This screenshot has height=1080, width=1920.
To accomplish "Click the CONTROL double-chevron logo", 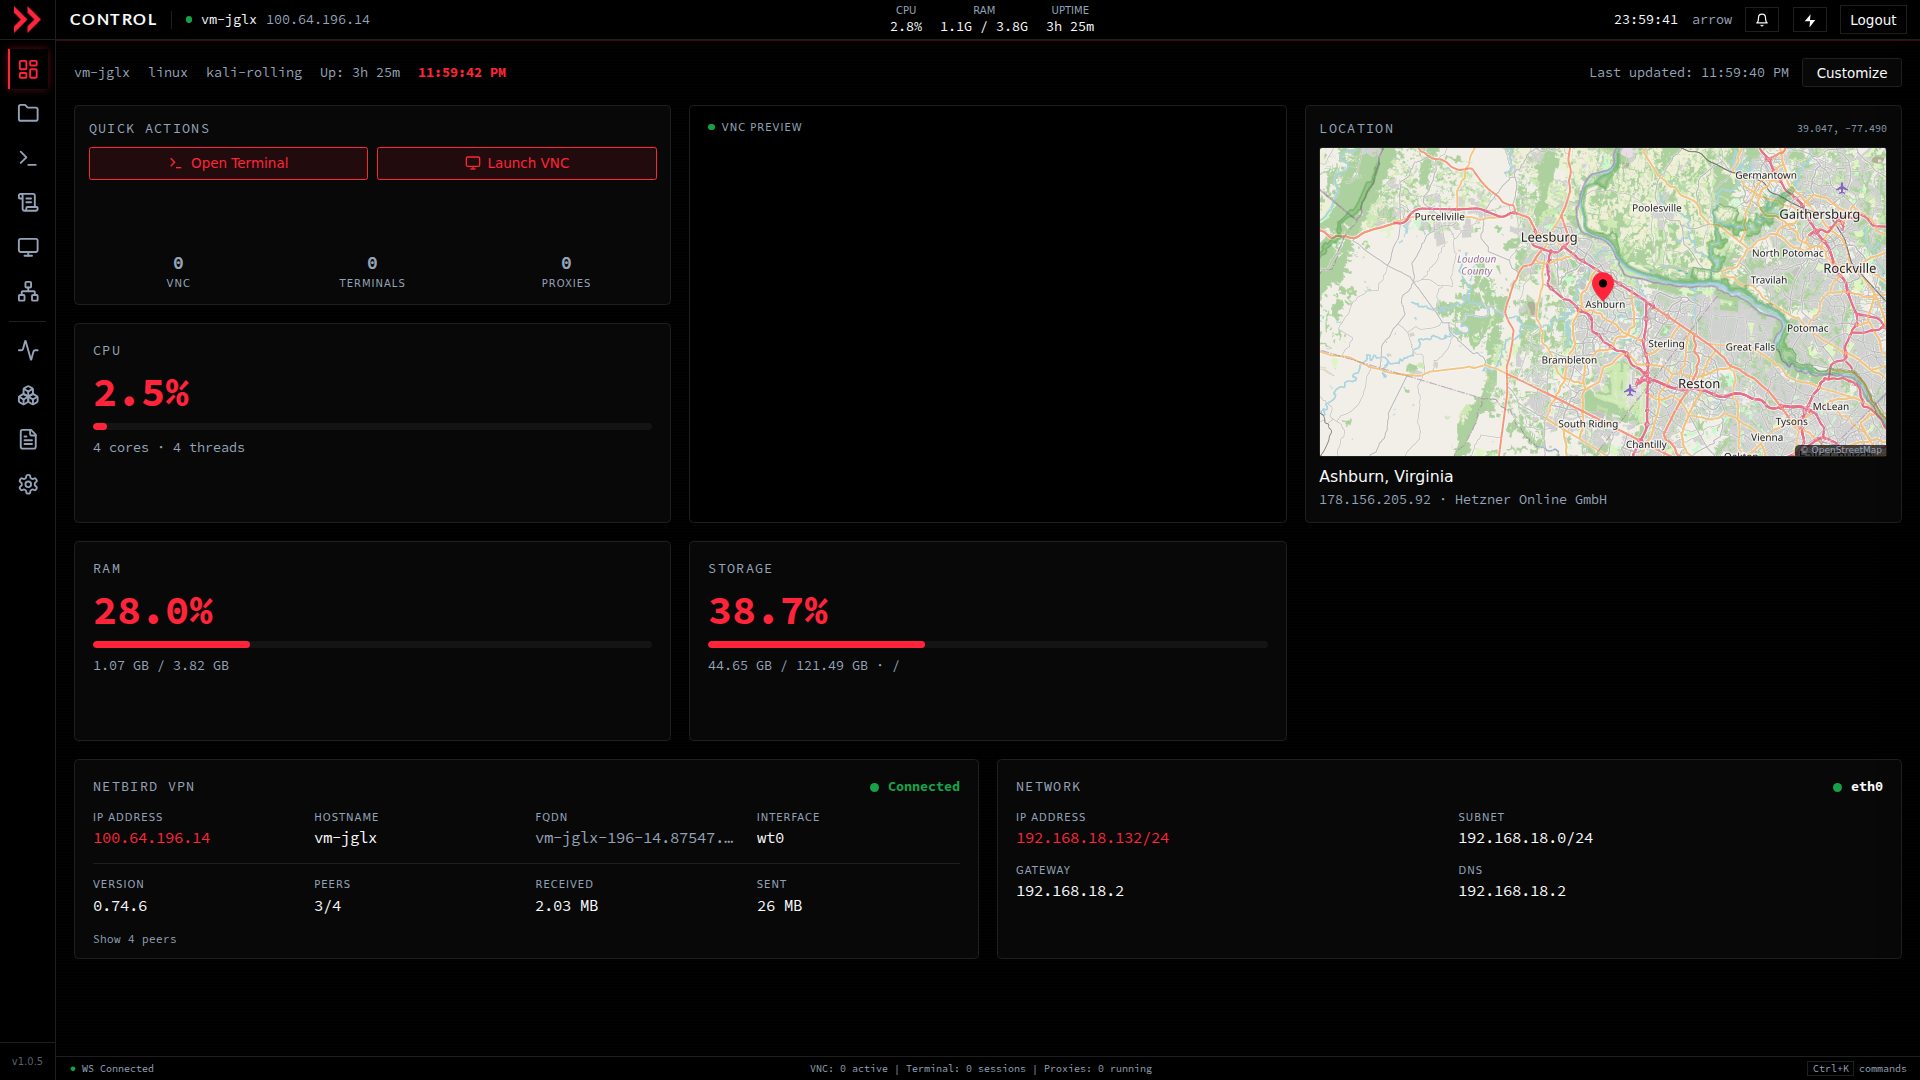I will point(27,19).
